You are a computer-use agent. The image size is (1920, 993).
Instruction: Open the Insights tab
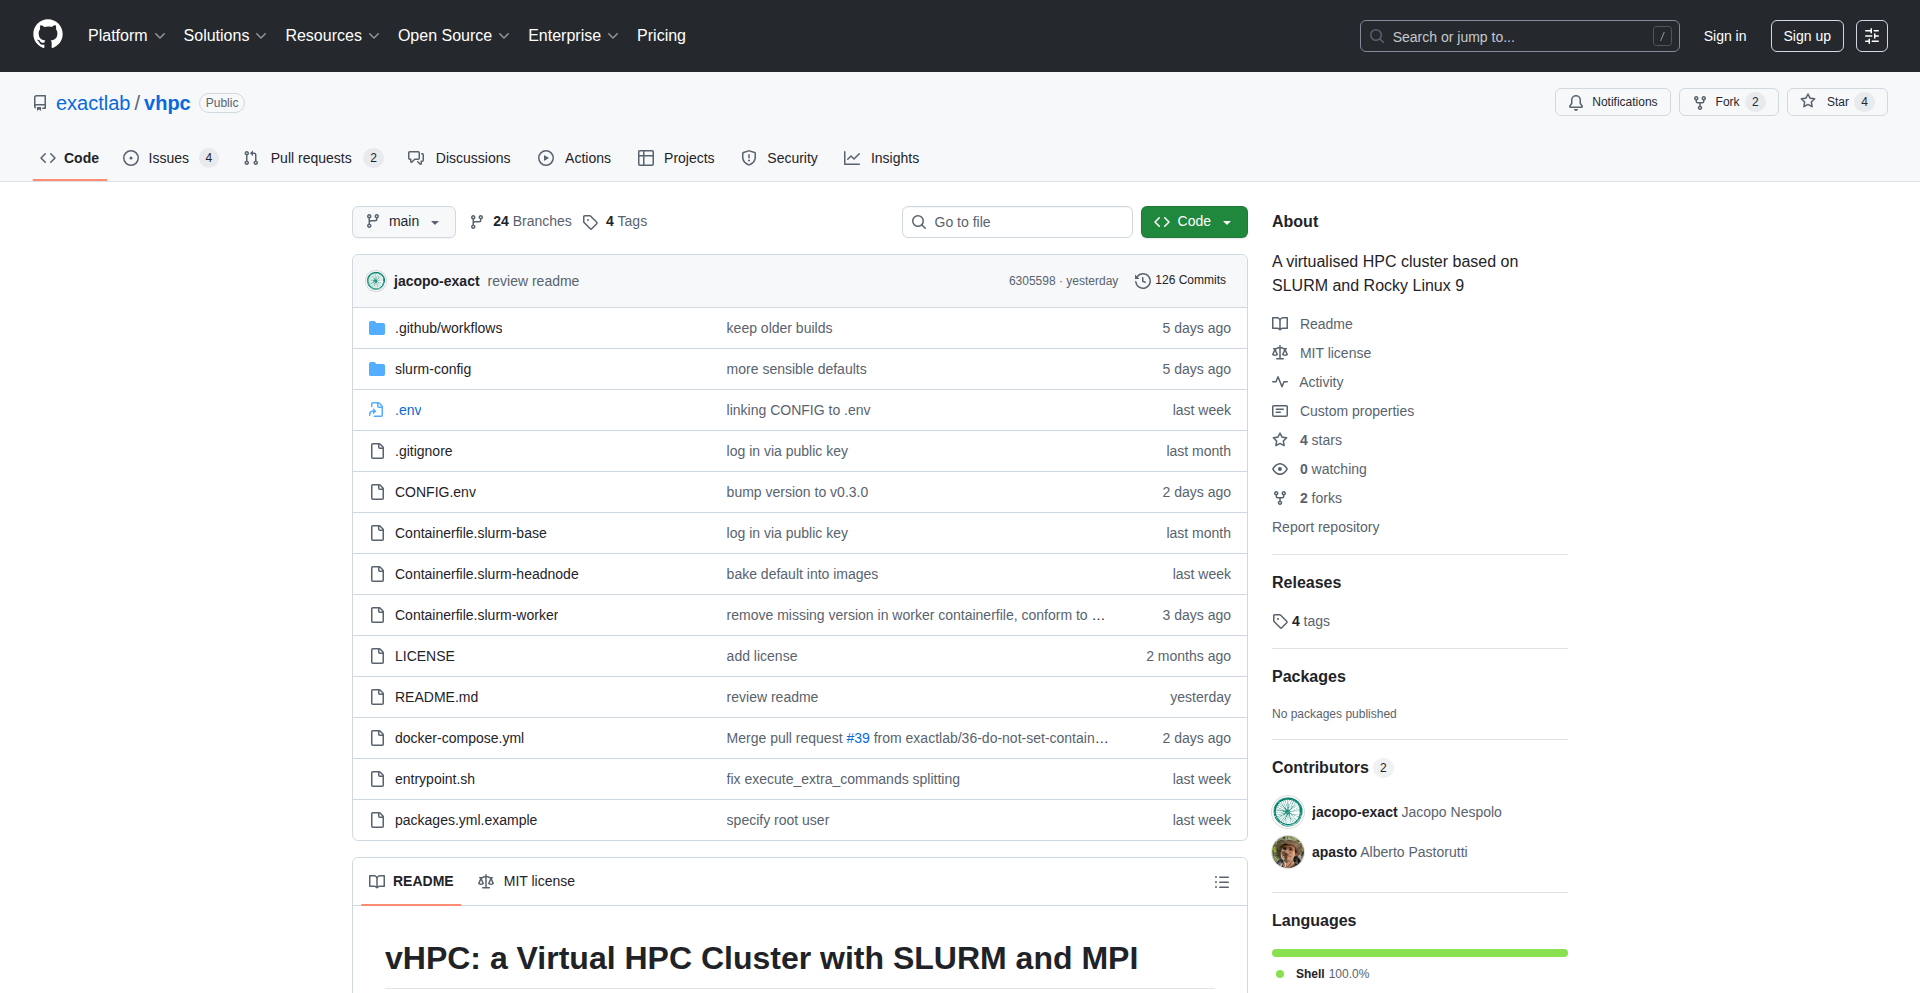(x=881, y=158)
